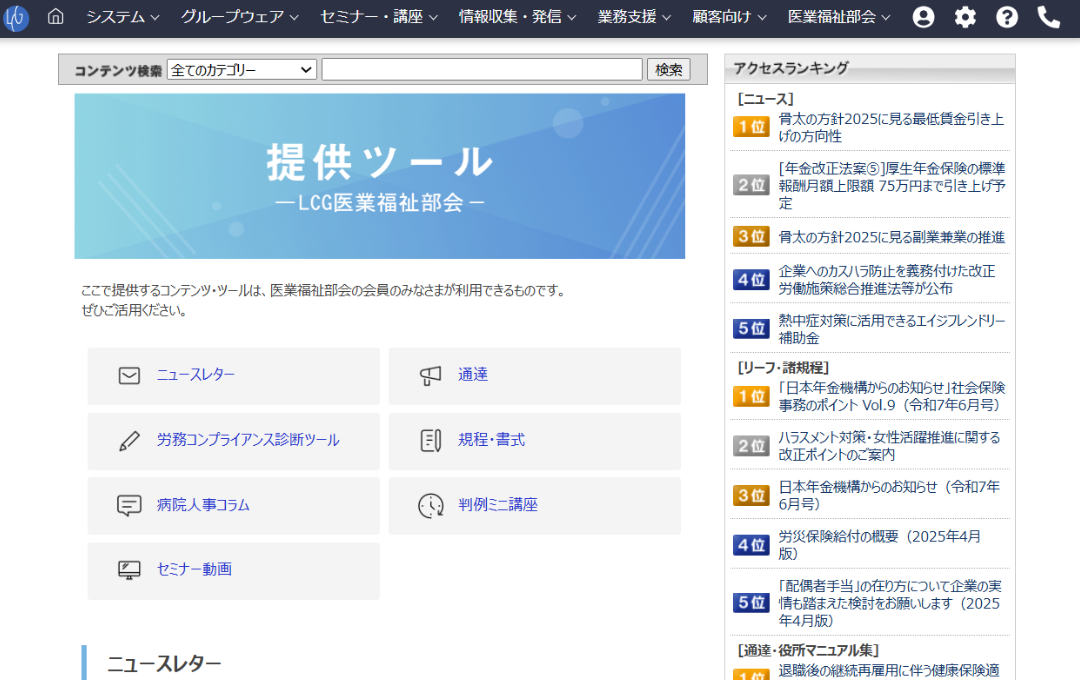Screen dimensions: 1080x680
Task: Open the 「配偶者手当」の在り方 leaflet link
Action: click(x=890, y=604)
